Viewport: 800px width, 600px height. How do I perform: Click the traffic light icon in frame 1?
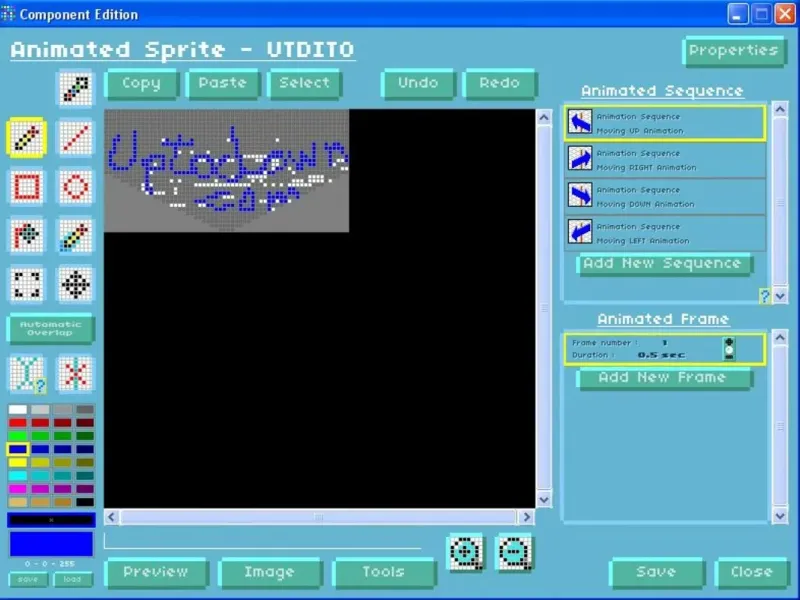click(729, 349)
